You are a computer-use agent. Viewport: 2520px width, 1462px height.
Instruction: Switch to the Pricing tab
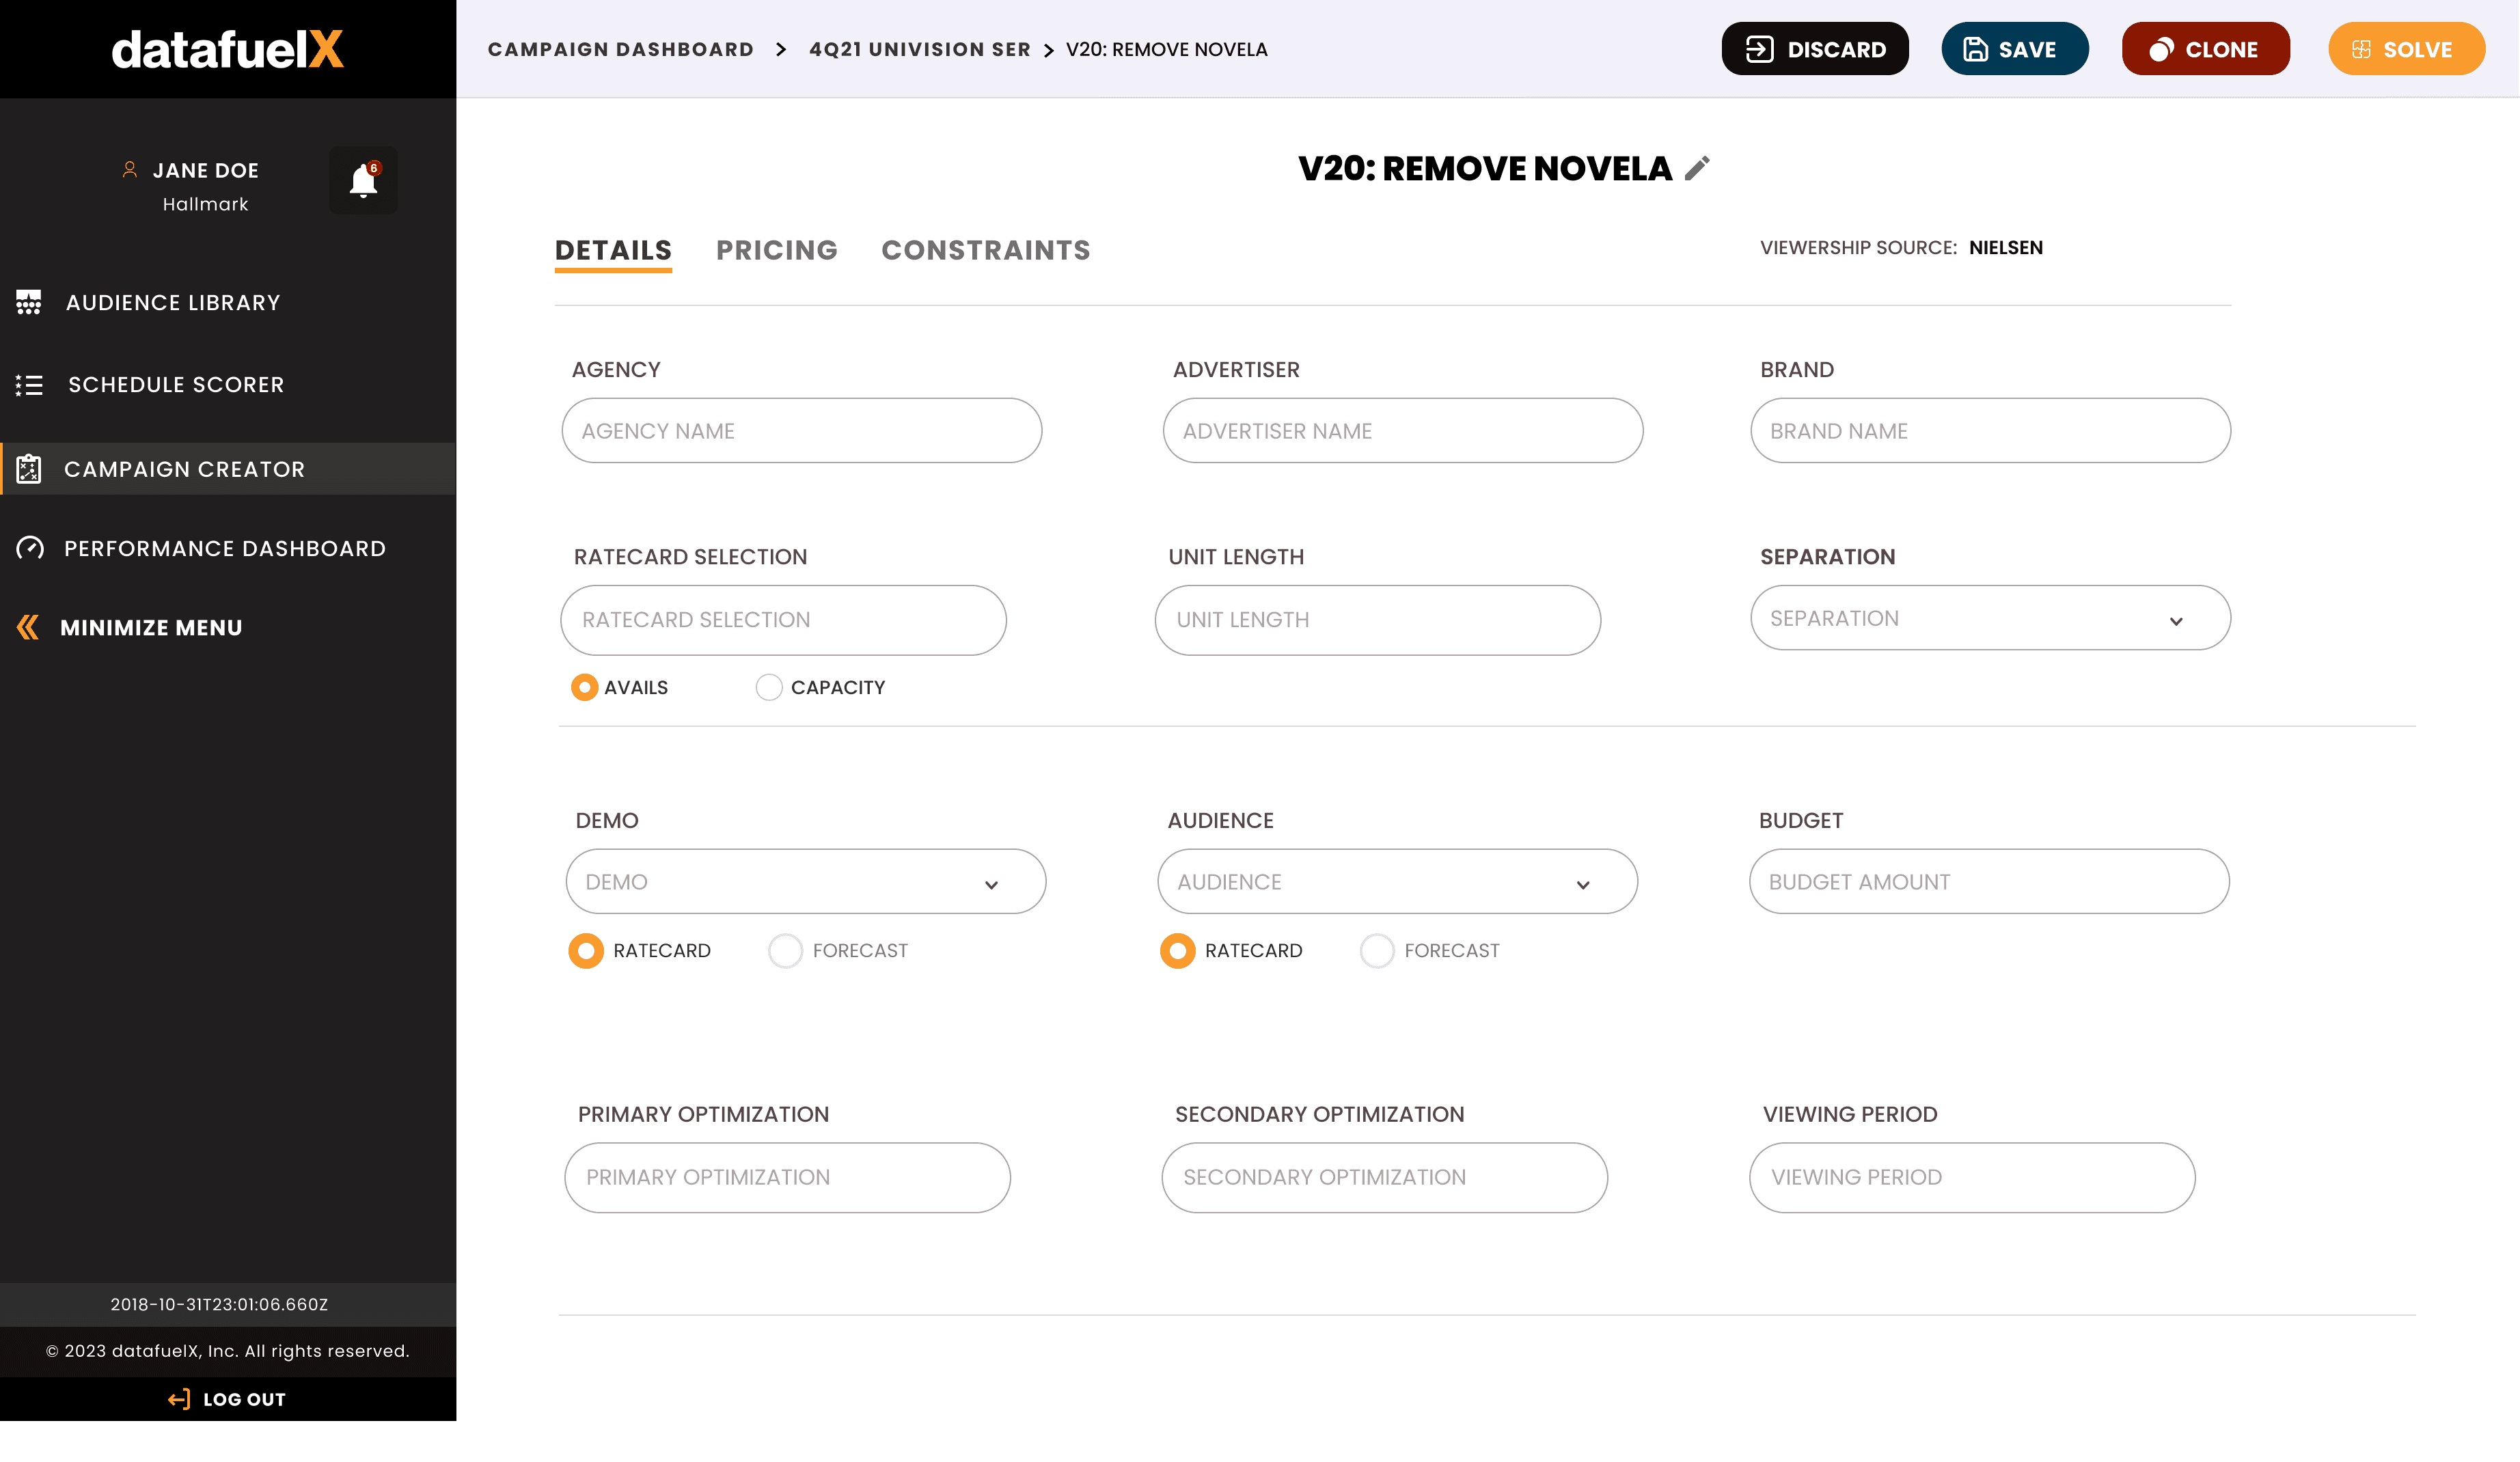[x=777, y=250]
